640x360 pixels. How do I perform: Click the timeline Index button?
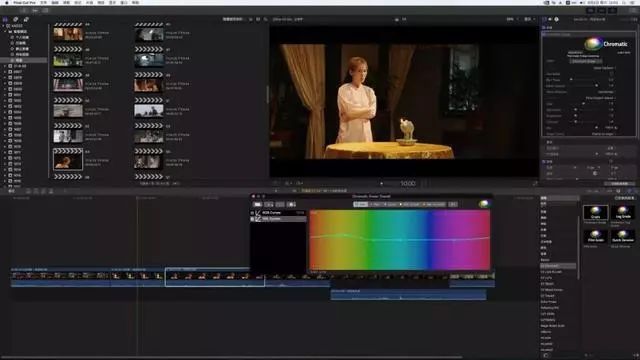11,191
